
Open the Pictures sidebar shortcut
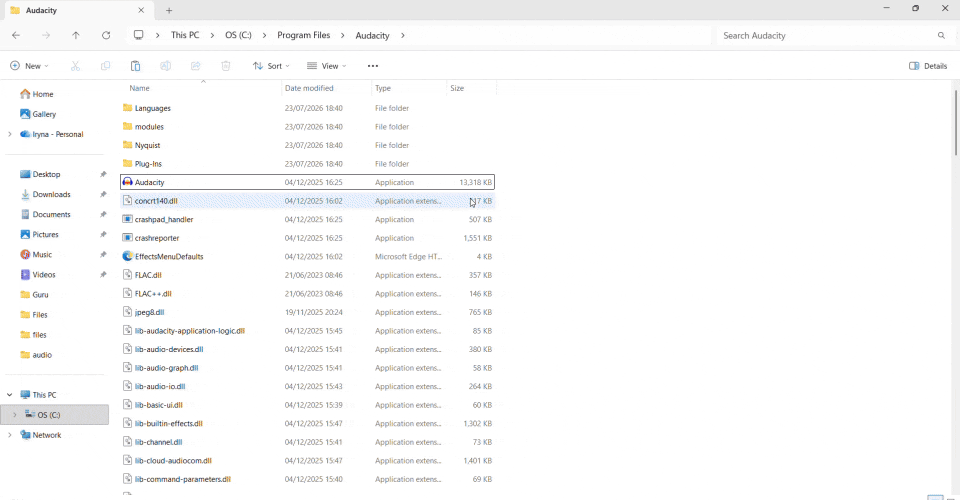pos(40,234)
